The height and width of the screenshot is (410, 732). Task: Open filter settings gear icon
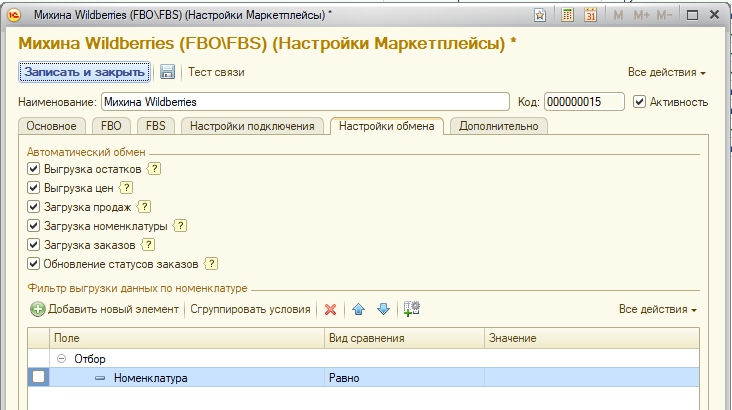click(x=412, y=309)
